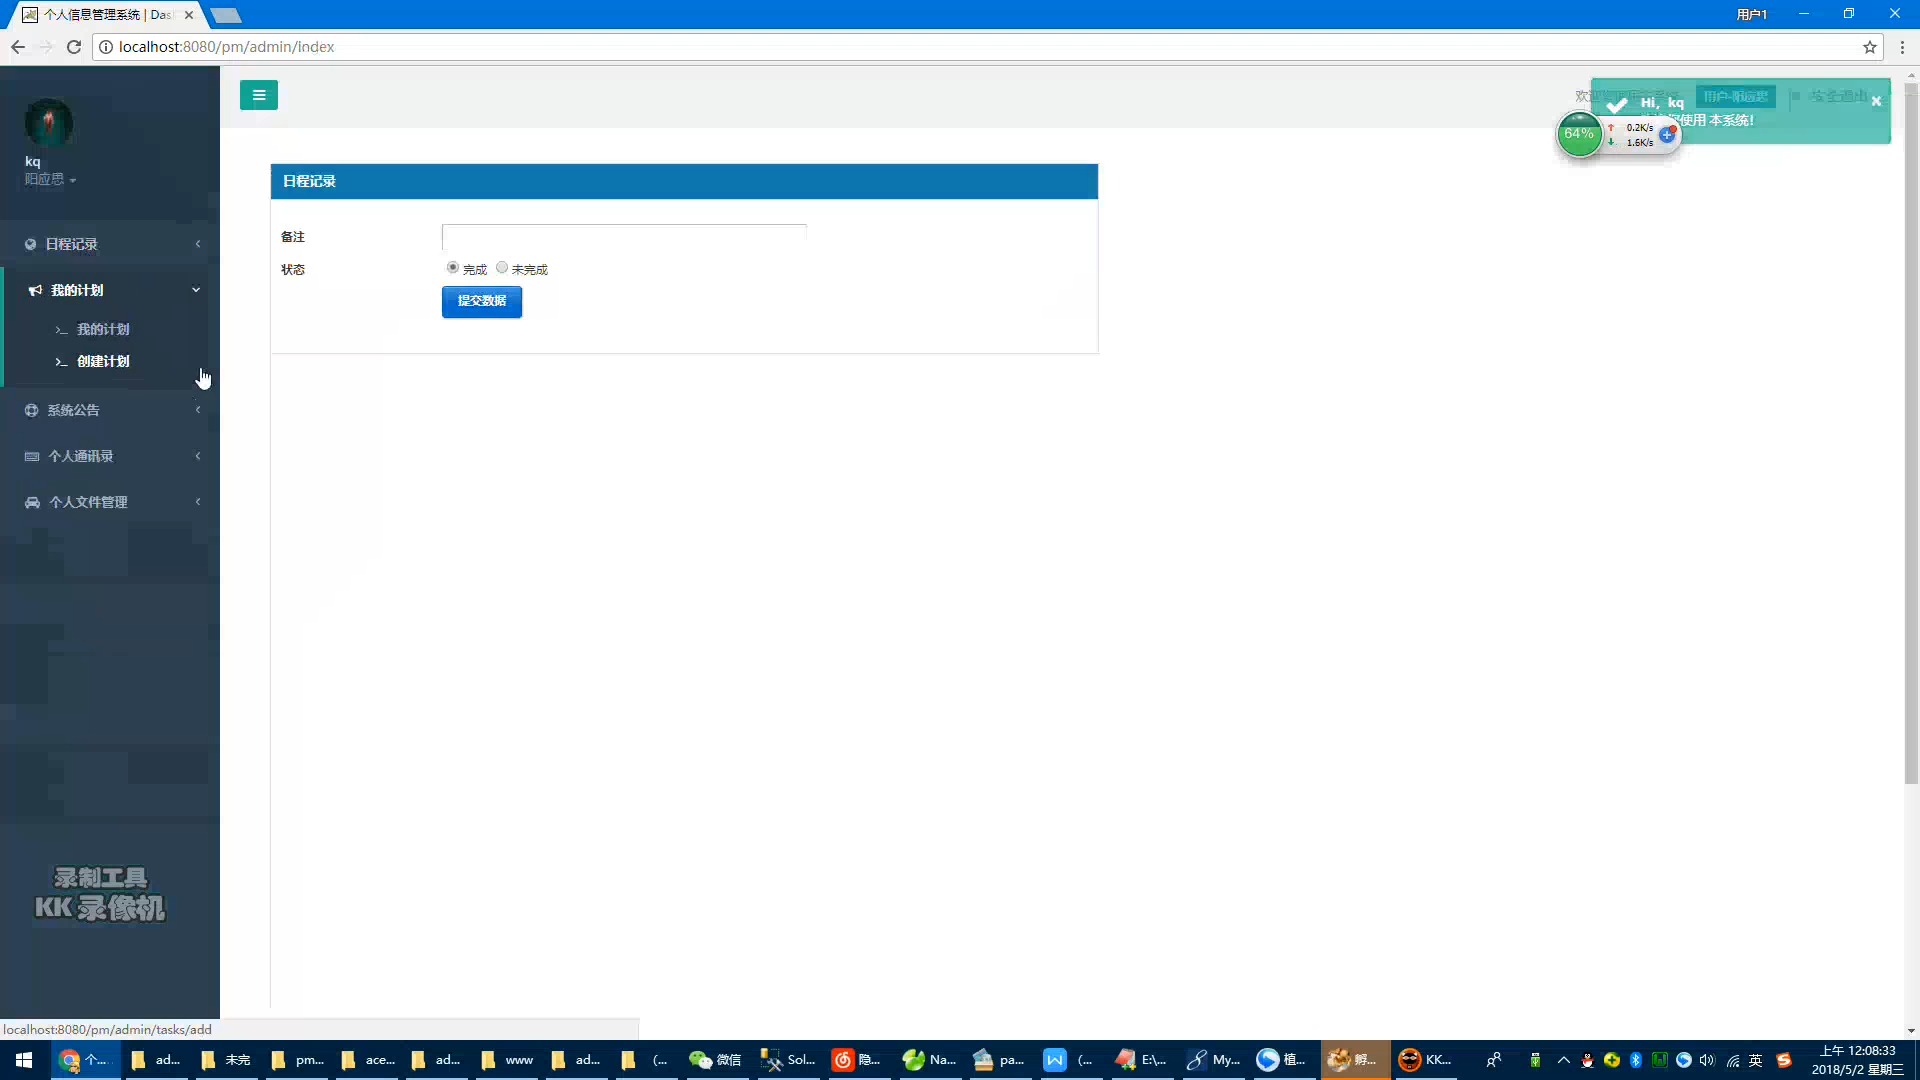This screenshot has width=1920, height=1080.
Task: Select the 完成 radio button
Action: 453,267
